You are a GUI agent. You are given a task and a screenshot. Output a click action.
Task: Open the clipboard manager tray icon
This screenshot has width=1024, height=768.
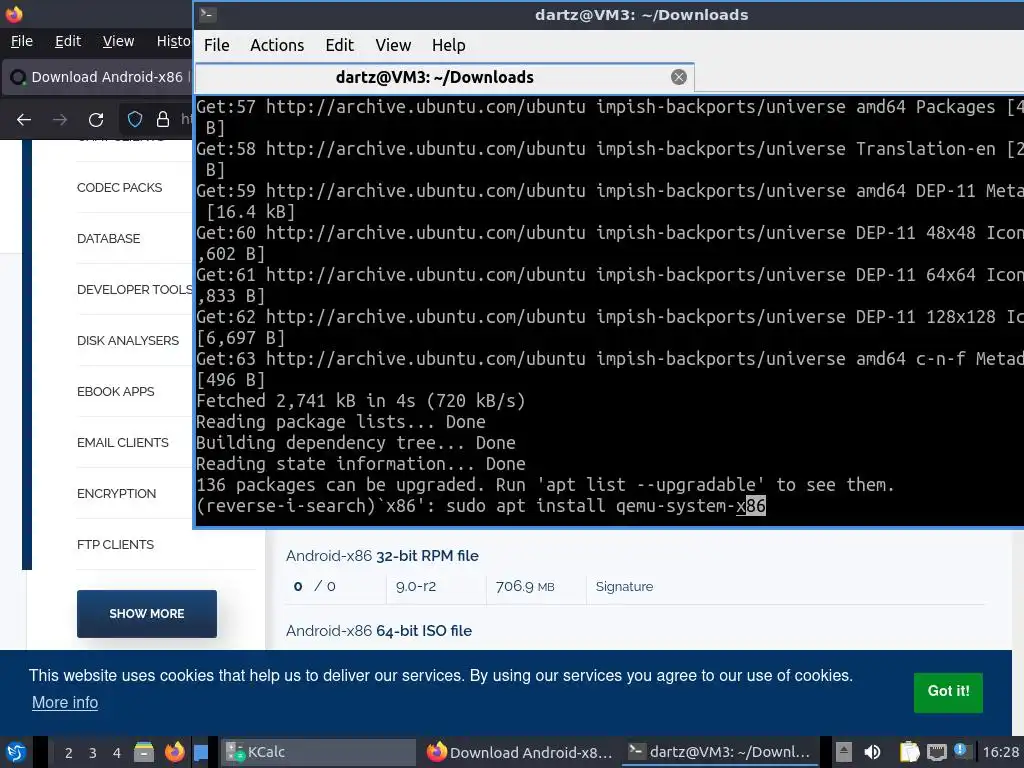[909, 752]
